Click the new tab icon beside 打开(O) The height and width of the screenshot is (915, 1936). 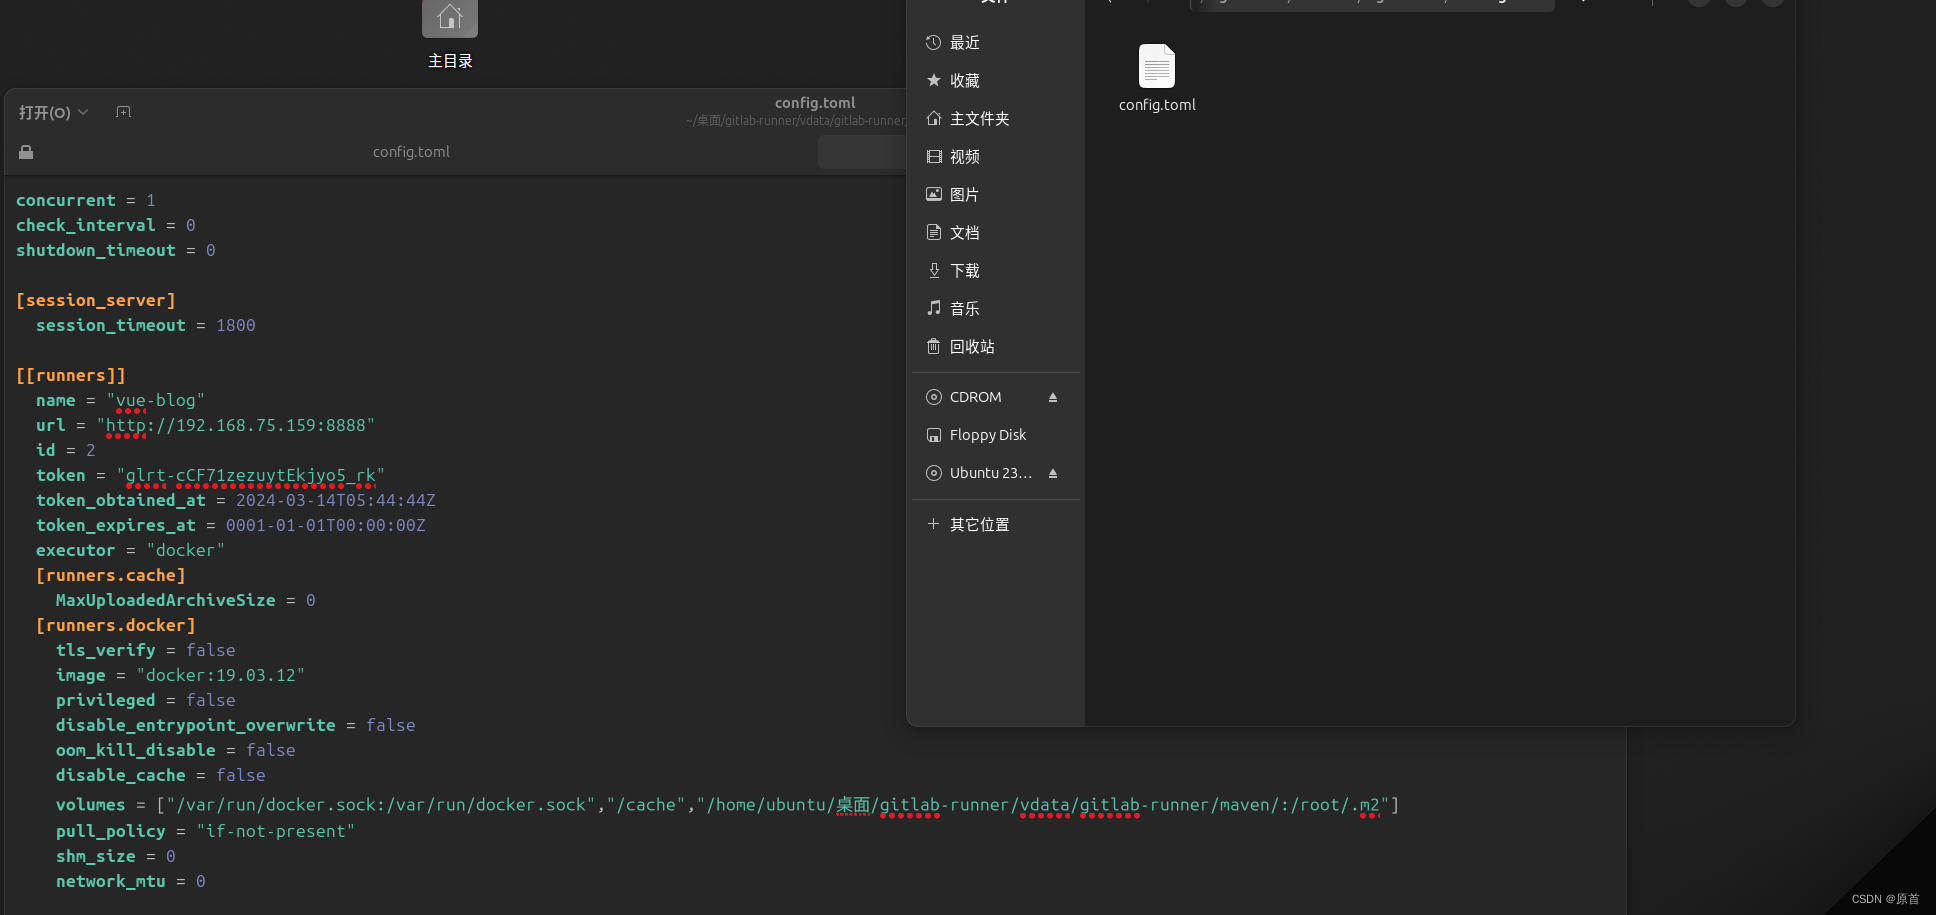tap(123, 112)
